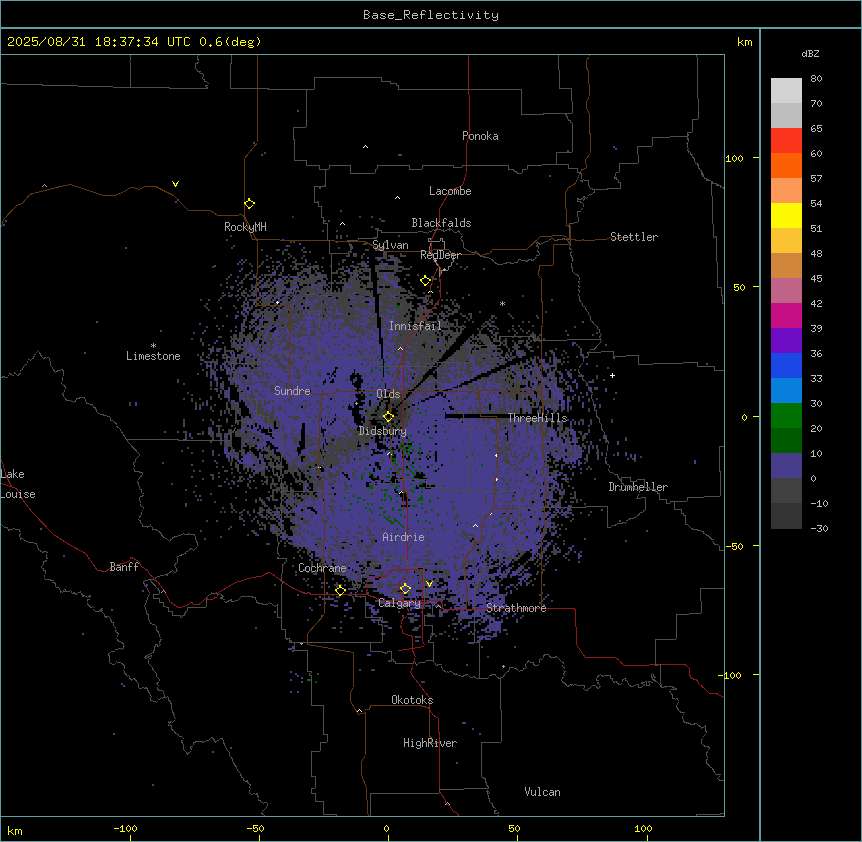Select the slate purple 10 dBZ legend swatch

[786, 466]
